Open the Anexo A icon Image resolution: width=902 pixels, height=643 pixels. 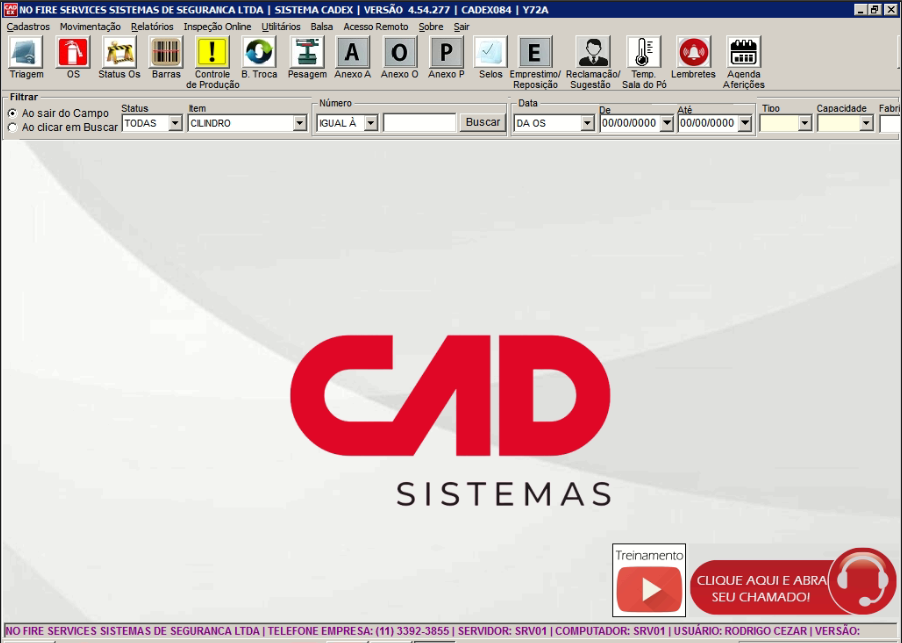coord(353,52)
